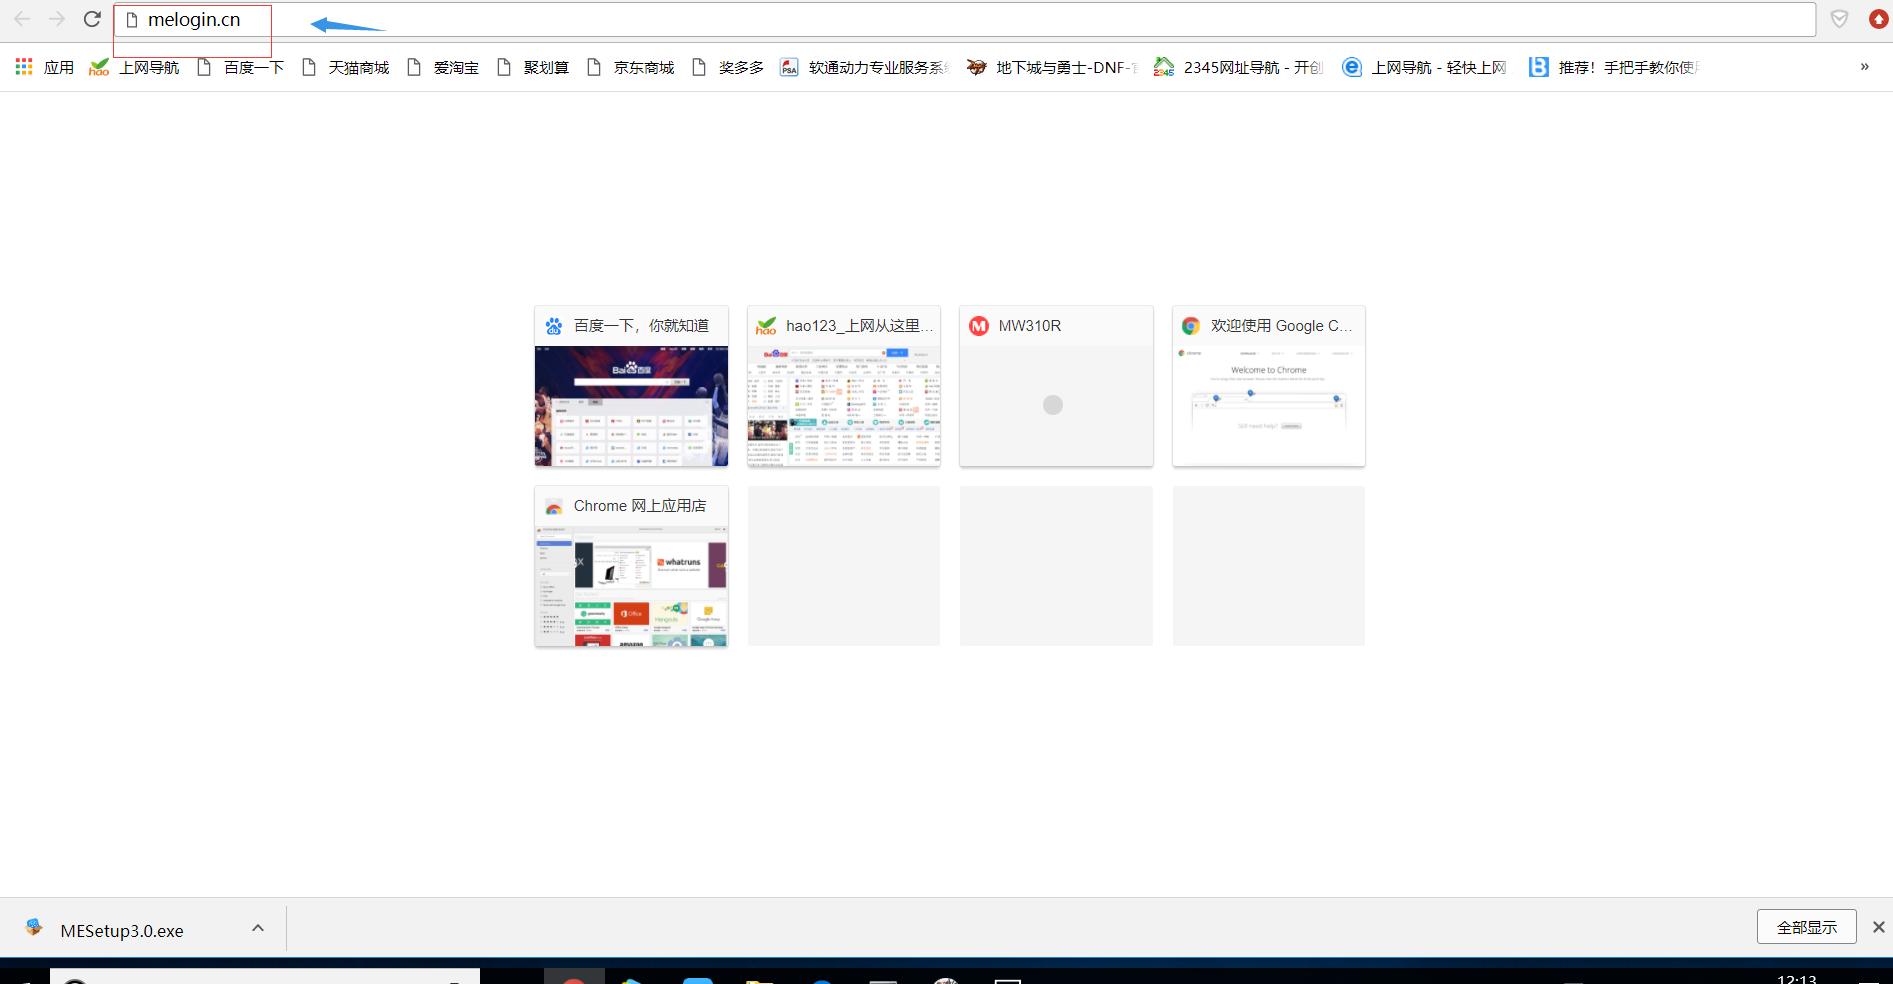Click the browser Forward arrow
The image size is (1893, 984).
click(x=57, y=19)
